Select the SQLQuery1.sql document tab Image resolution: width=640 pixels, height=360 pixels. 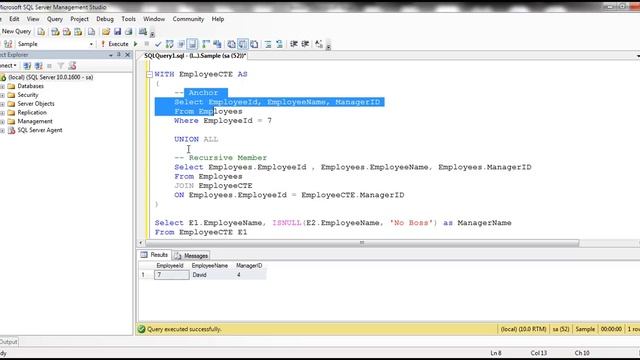click(195, 56)
